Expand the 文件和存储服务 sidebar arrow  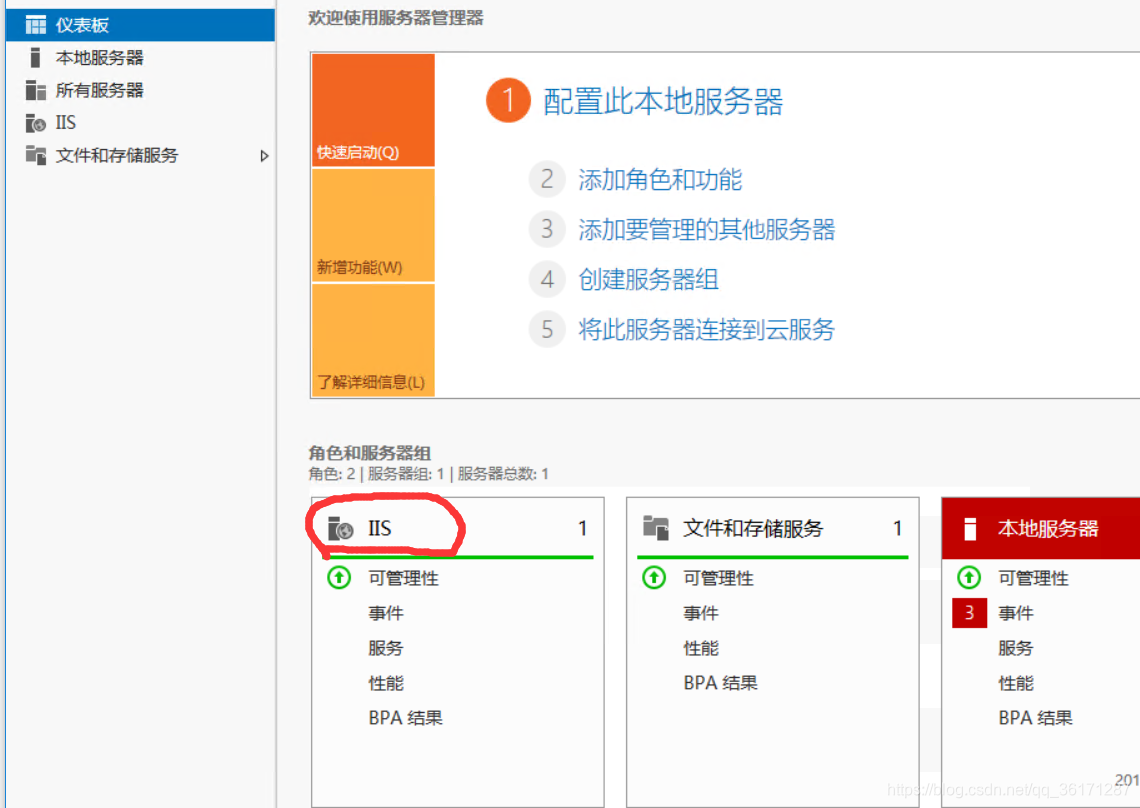tap(264, 156)
